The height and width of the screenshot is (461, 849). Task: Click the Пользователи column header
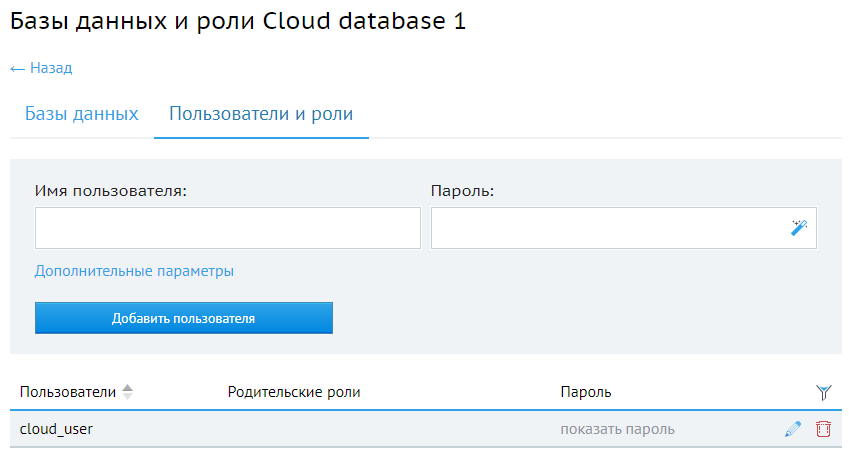[67, 392]
